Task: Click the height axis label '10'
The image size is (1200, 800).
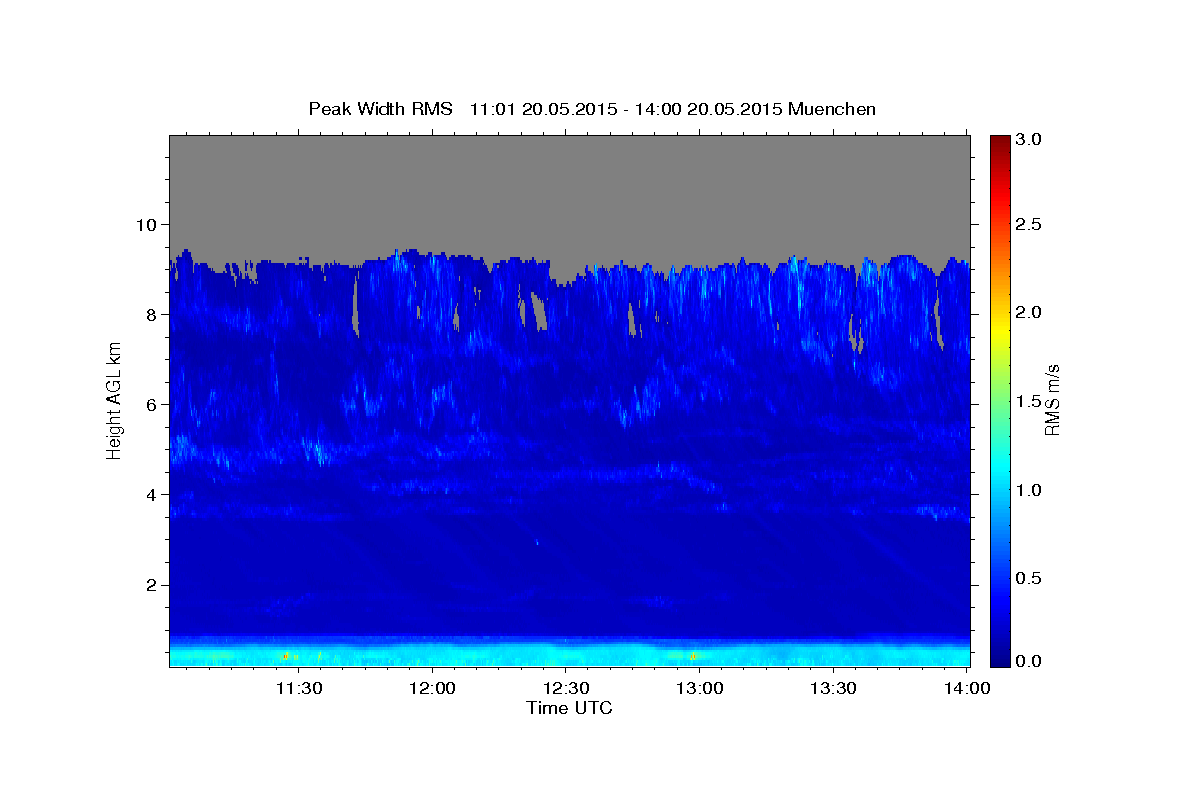Action: tap(148, 224)
